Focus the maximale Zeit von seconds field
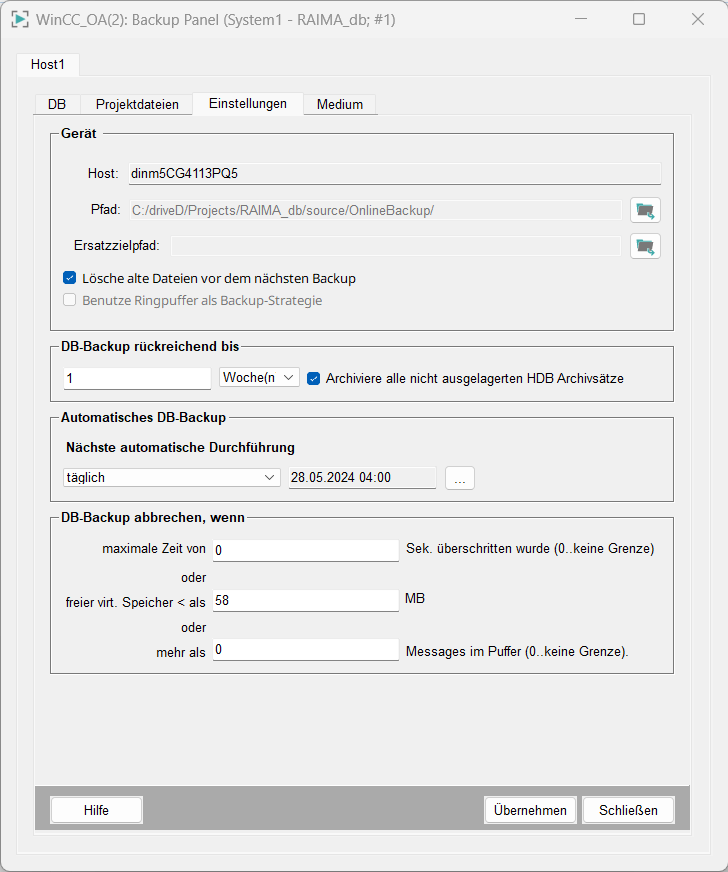728x872 pixels. point(305,550)
